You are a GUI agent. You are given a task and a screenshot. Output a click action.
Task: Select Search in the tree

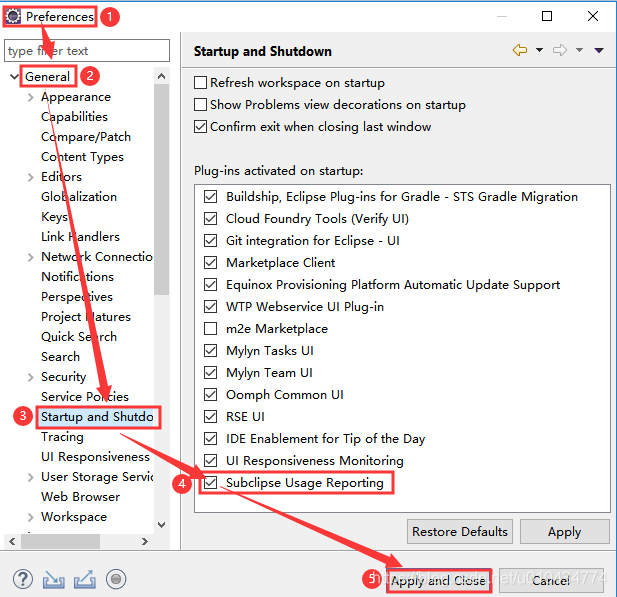coord(60,357)
